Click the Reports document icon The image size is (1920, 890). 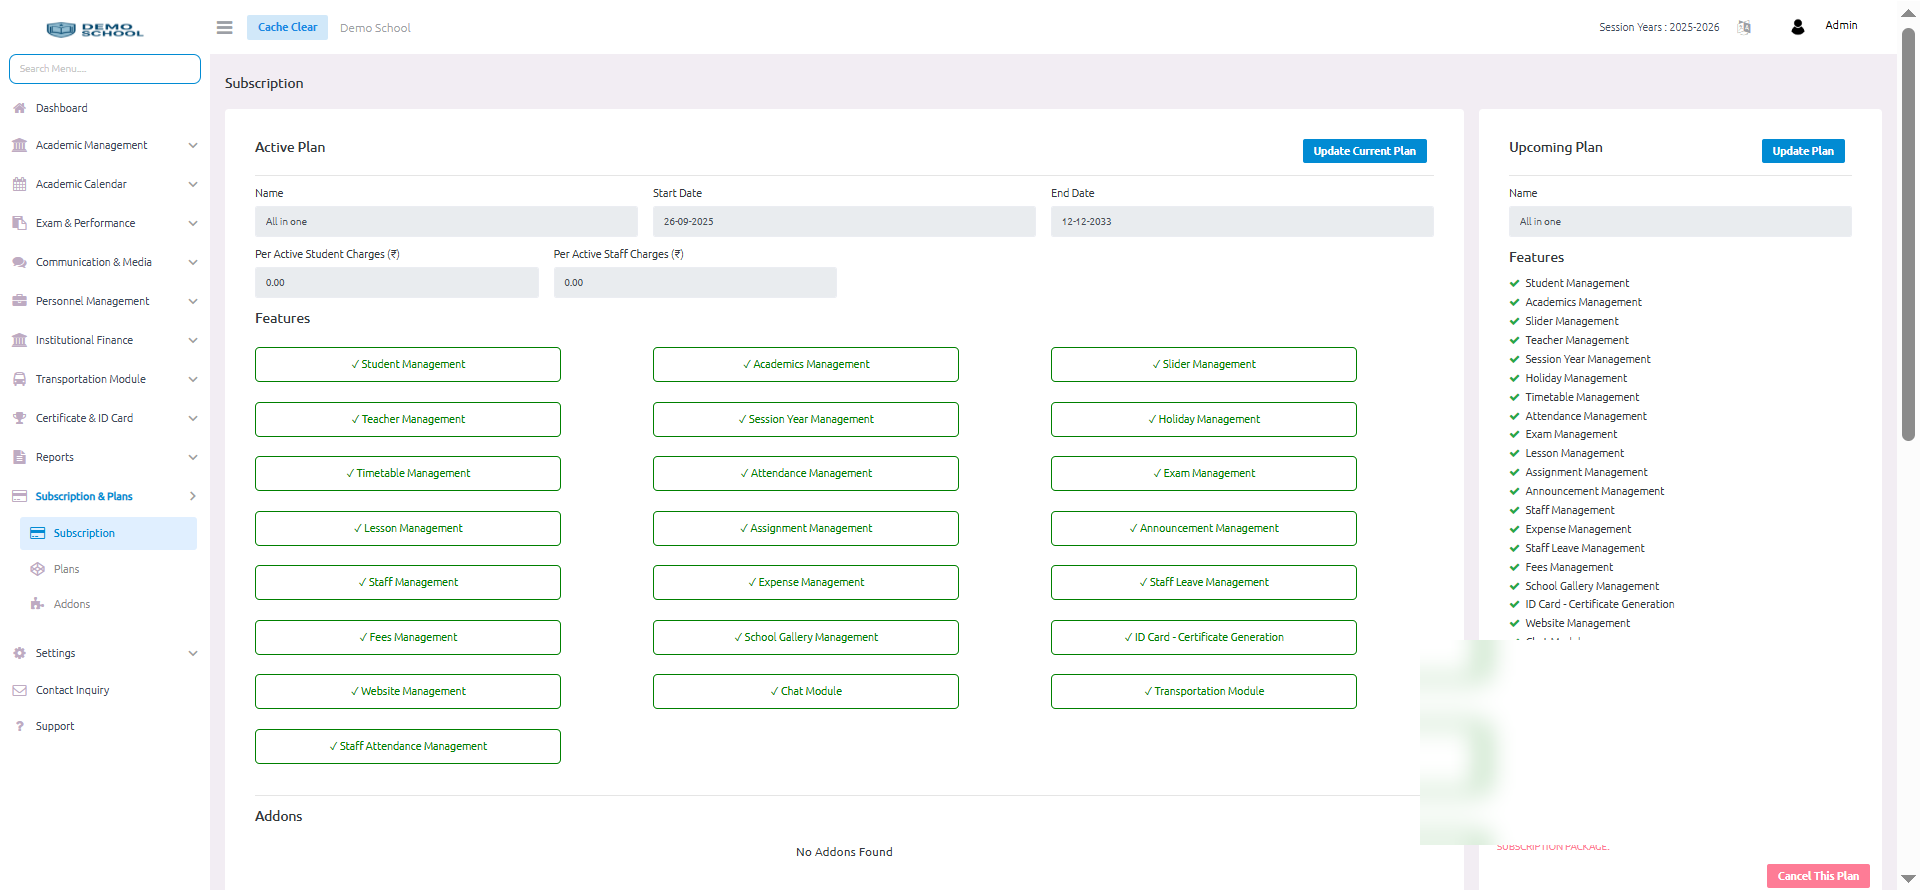pos(19,457)
